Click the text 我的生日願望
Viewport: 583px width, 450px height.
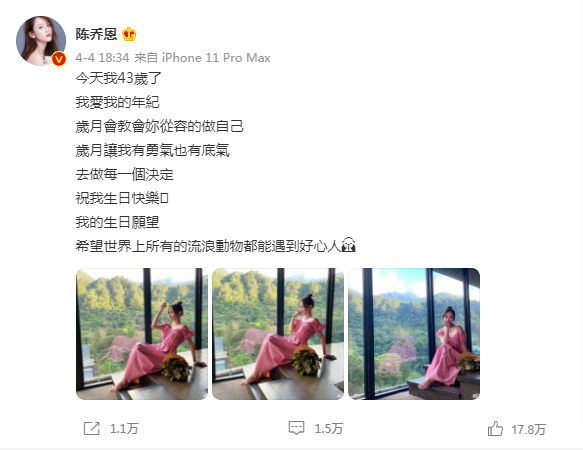117,222
